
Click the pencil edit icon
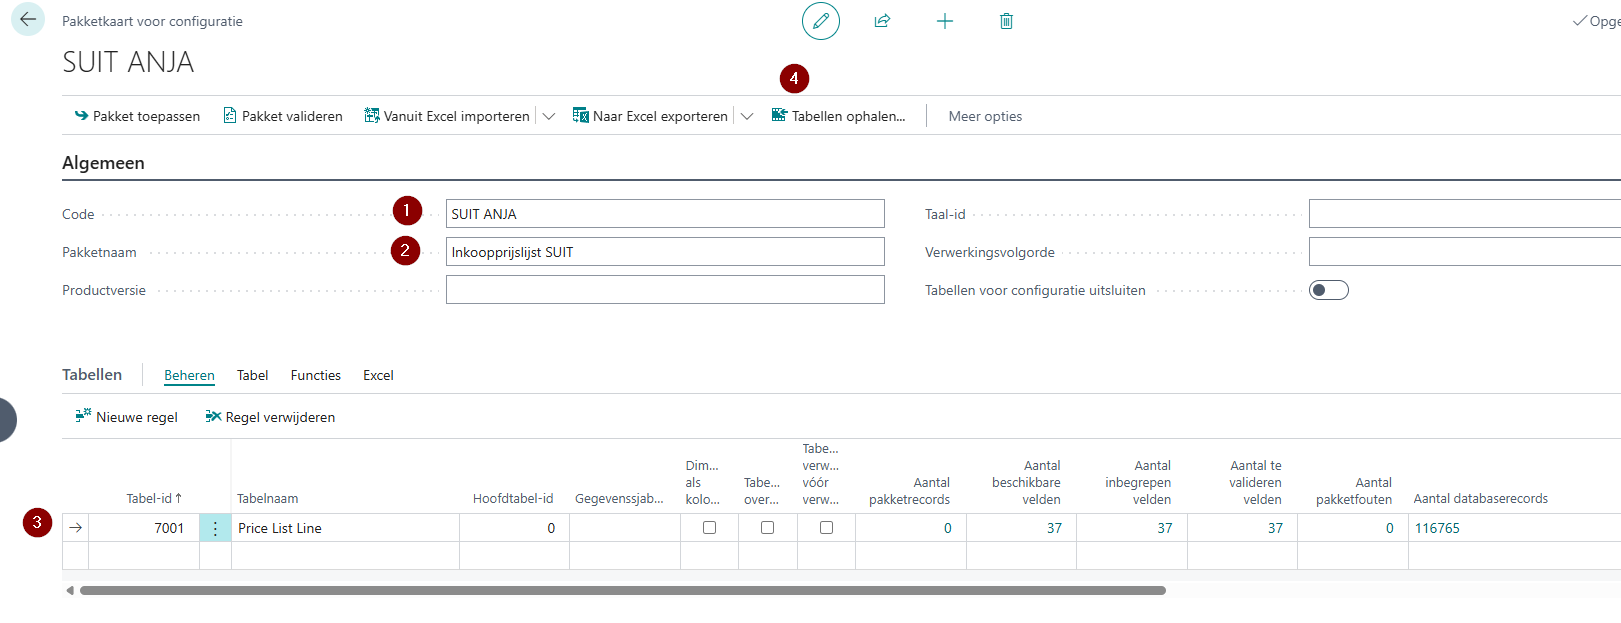821,21
